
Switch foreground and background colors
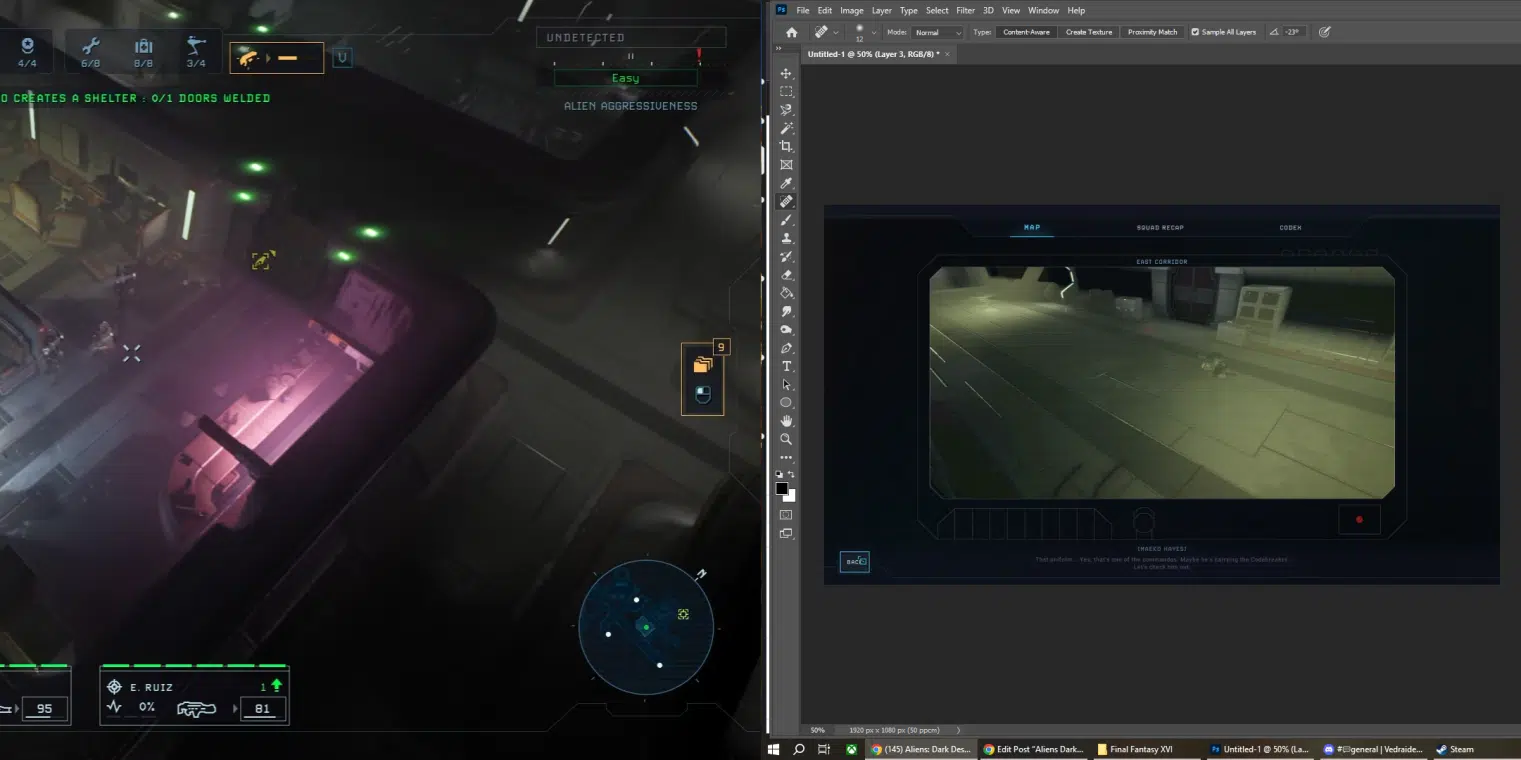click(791, 474)
